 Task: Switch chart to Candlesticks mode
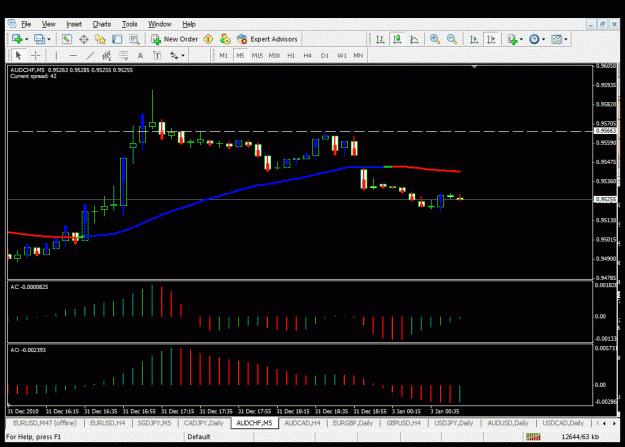click(x=397, y=39)
